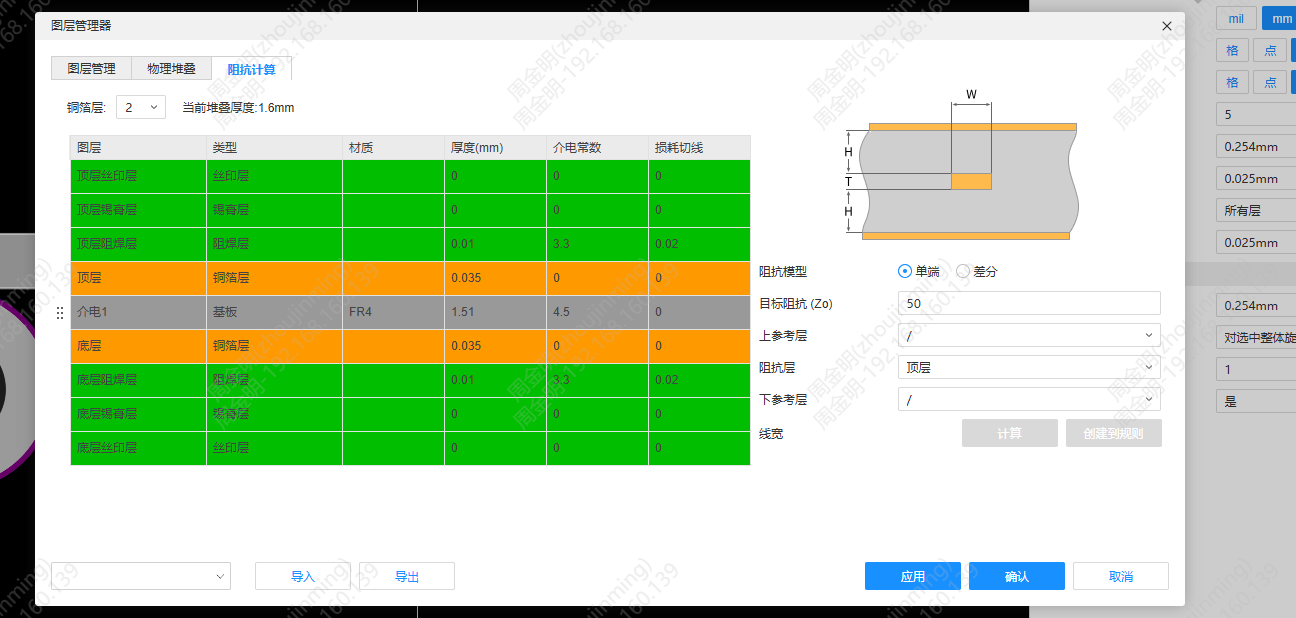Click the 确认 button
This screenshot has width=1296, height=618.
point(1017,576)
